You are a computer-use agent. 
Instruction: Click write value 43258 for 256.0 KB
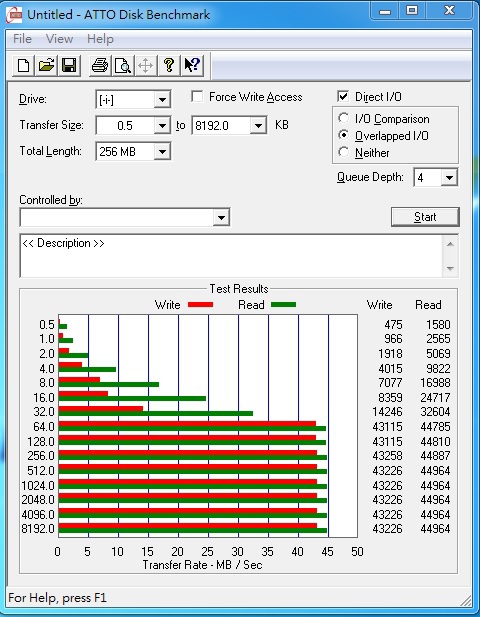point(387,456)
